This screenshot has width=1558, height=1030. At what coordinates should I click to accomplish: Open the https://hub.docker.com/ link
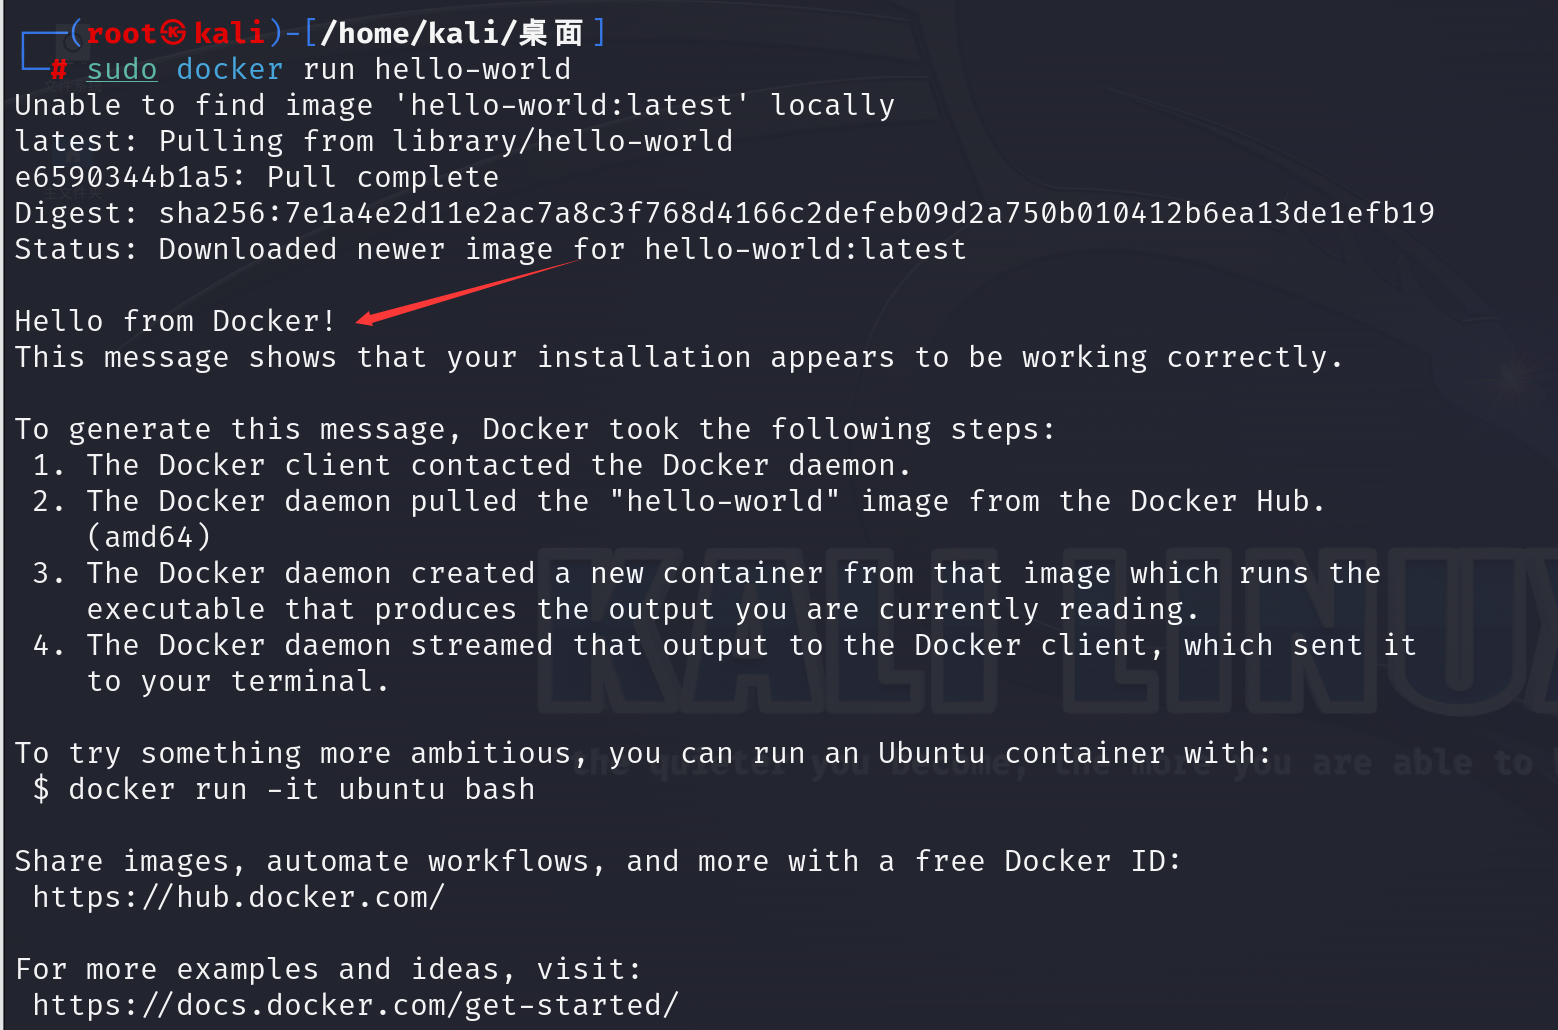click(x=239, y=897)
